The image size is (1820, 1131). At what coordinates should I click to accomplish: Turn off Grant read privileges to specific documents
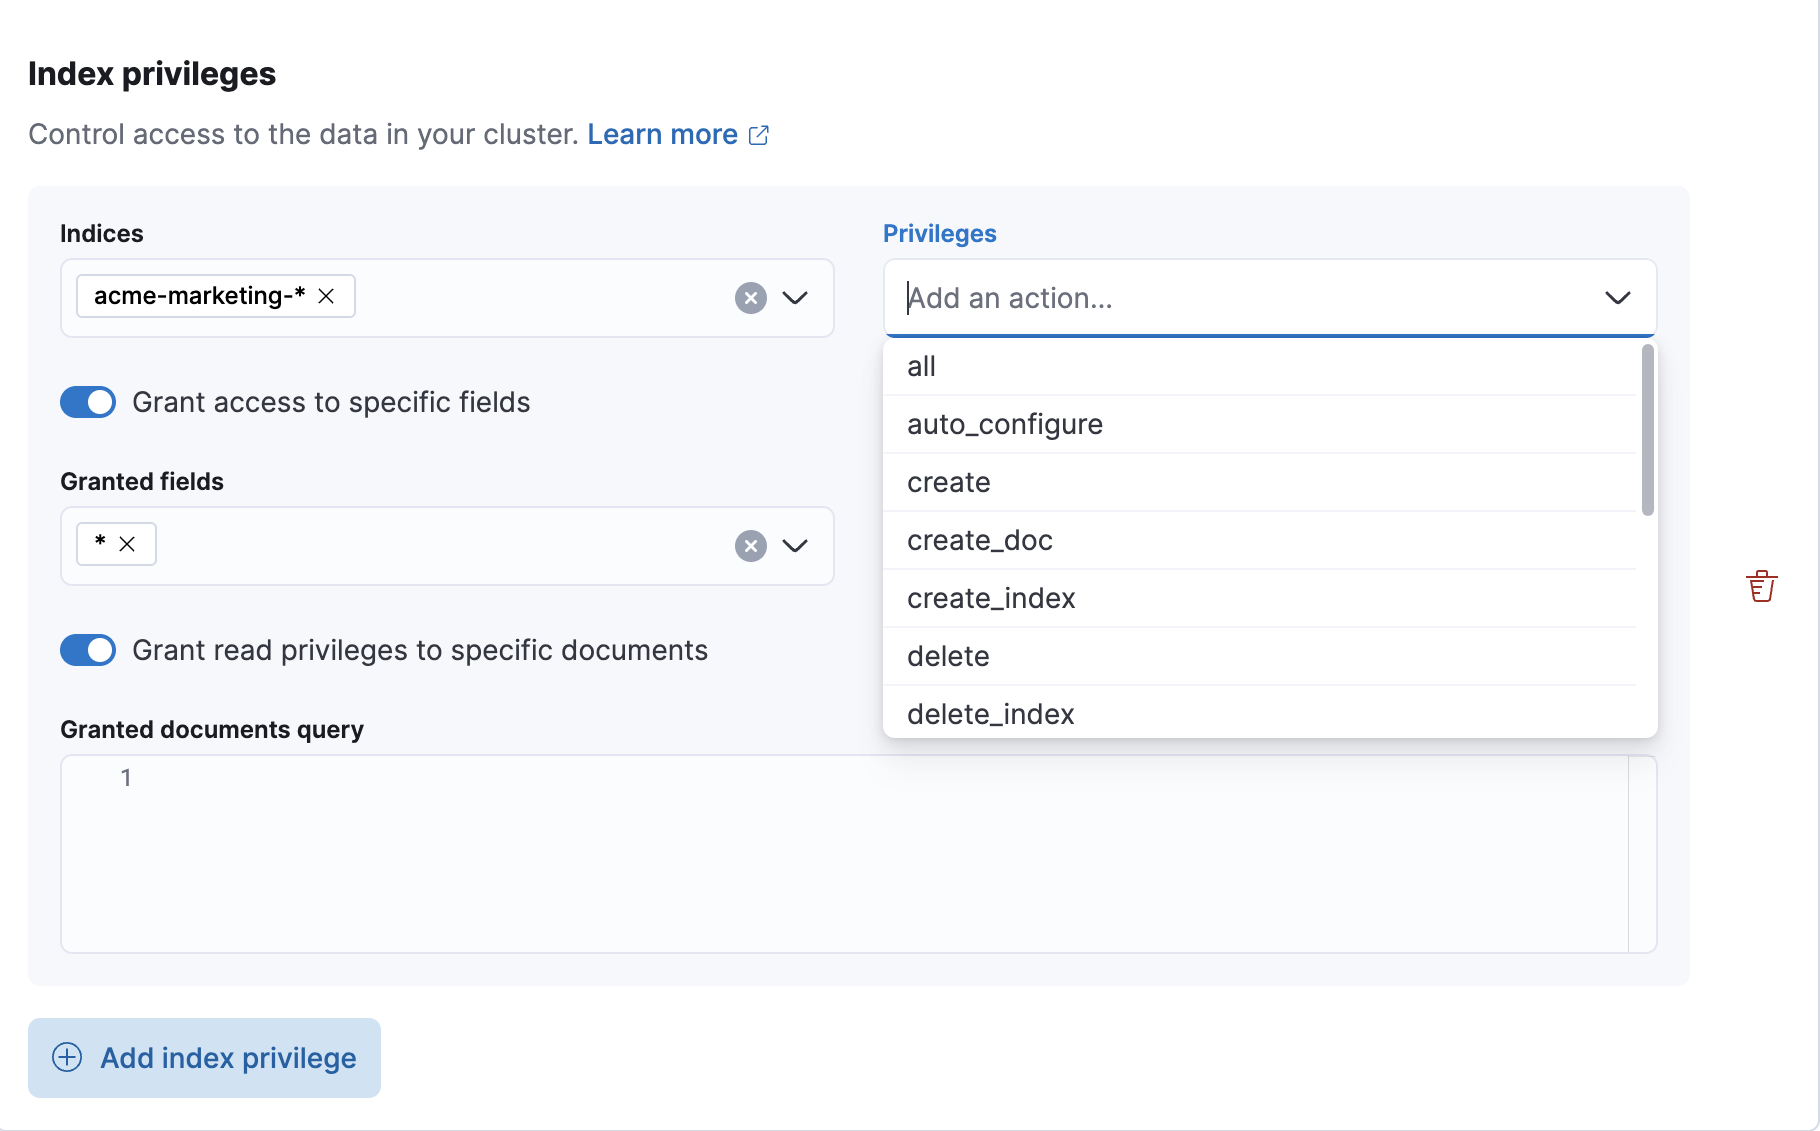point(88,650)
